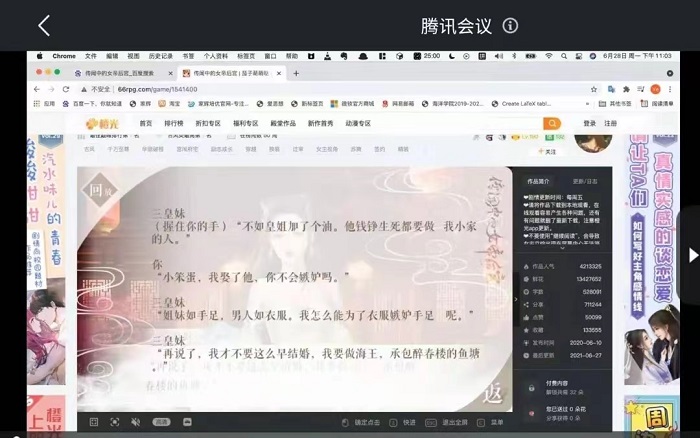The width and height of the screenshot is (700, 438).
Task: Go to 首页 in site navigation
Action: [146, 124]
